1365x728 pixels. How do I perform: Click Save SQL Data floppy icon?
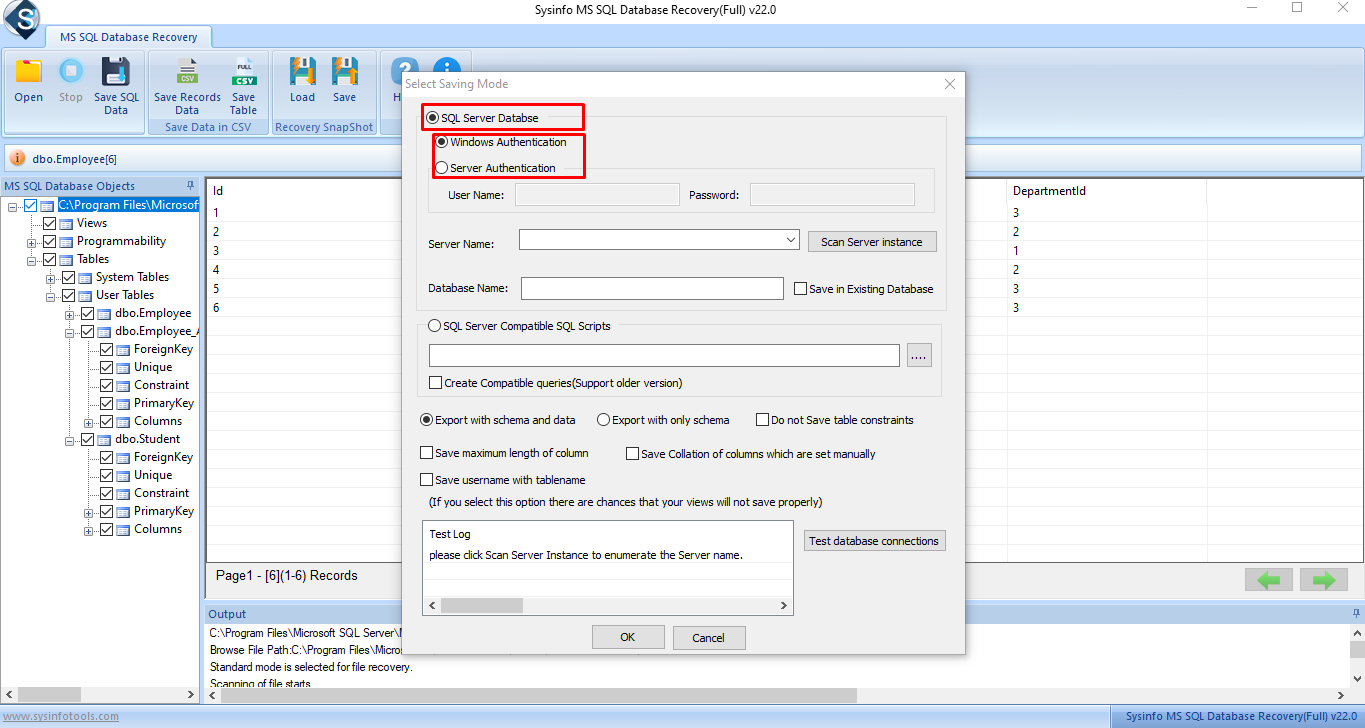click(116, 72)
